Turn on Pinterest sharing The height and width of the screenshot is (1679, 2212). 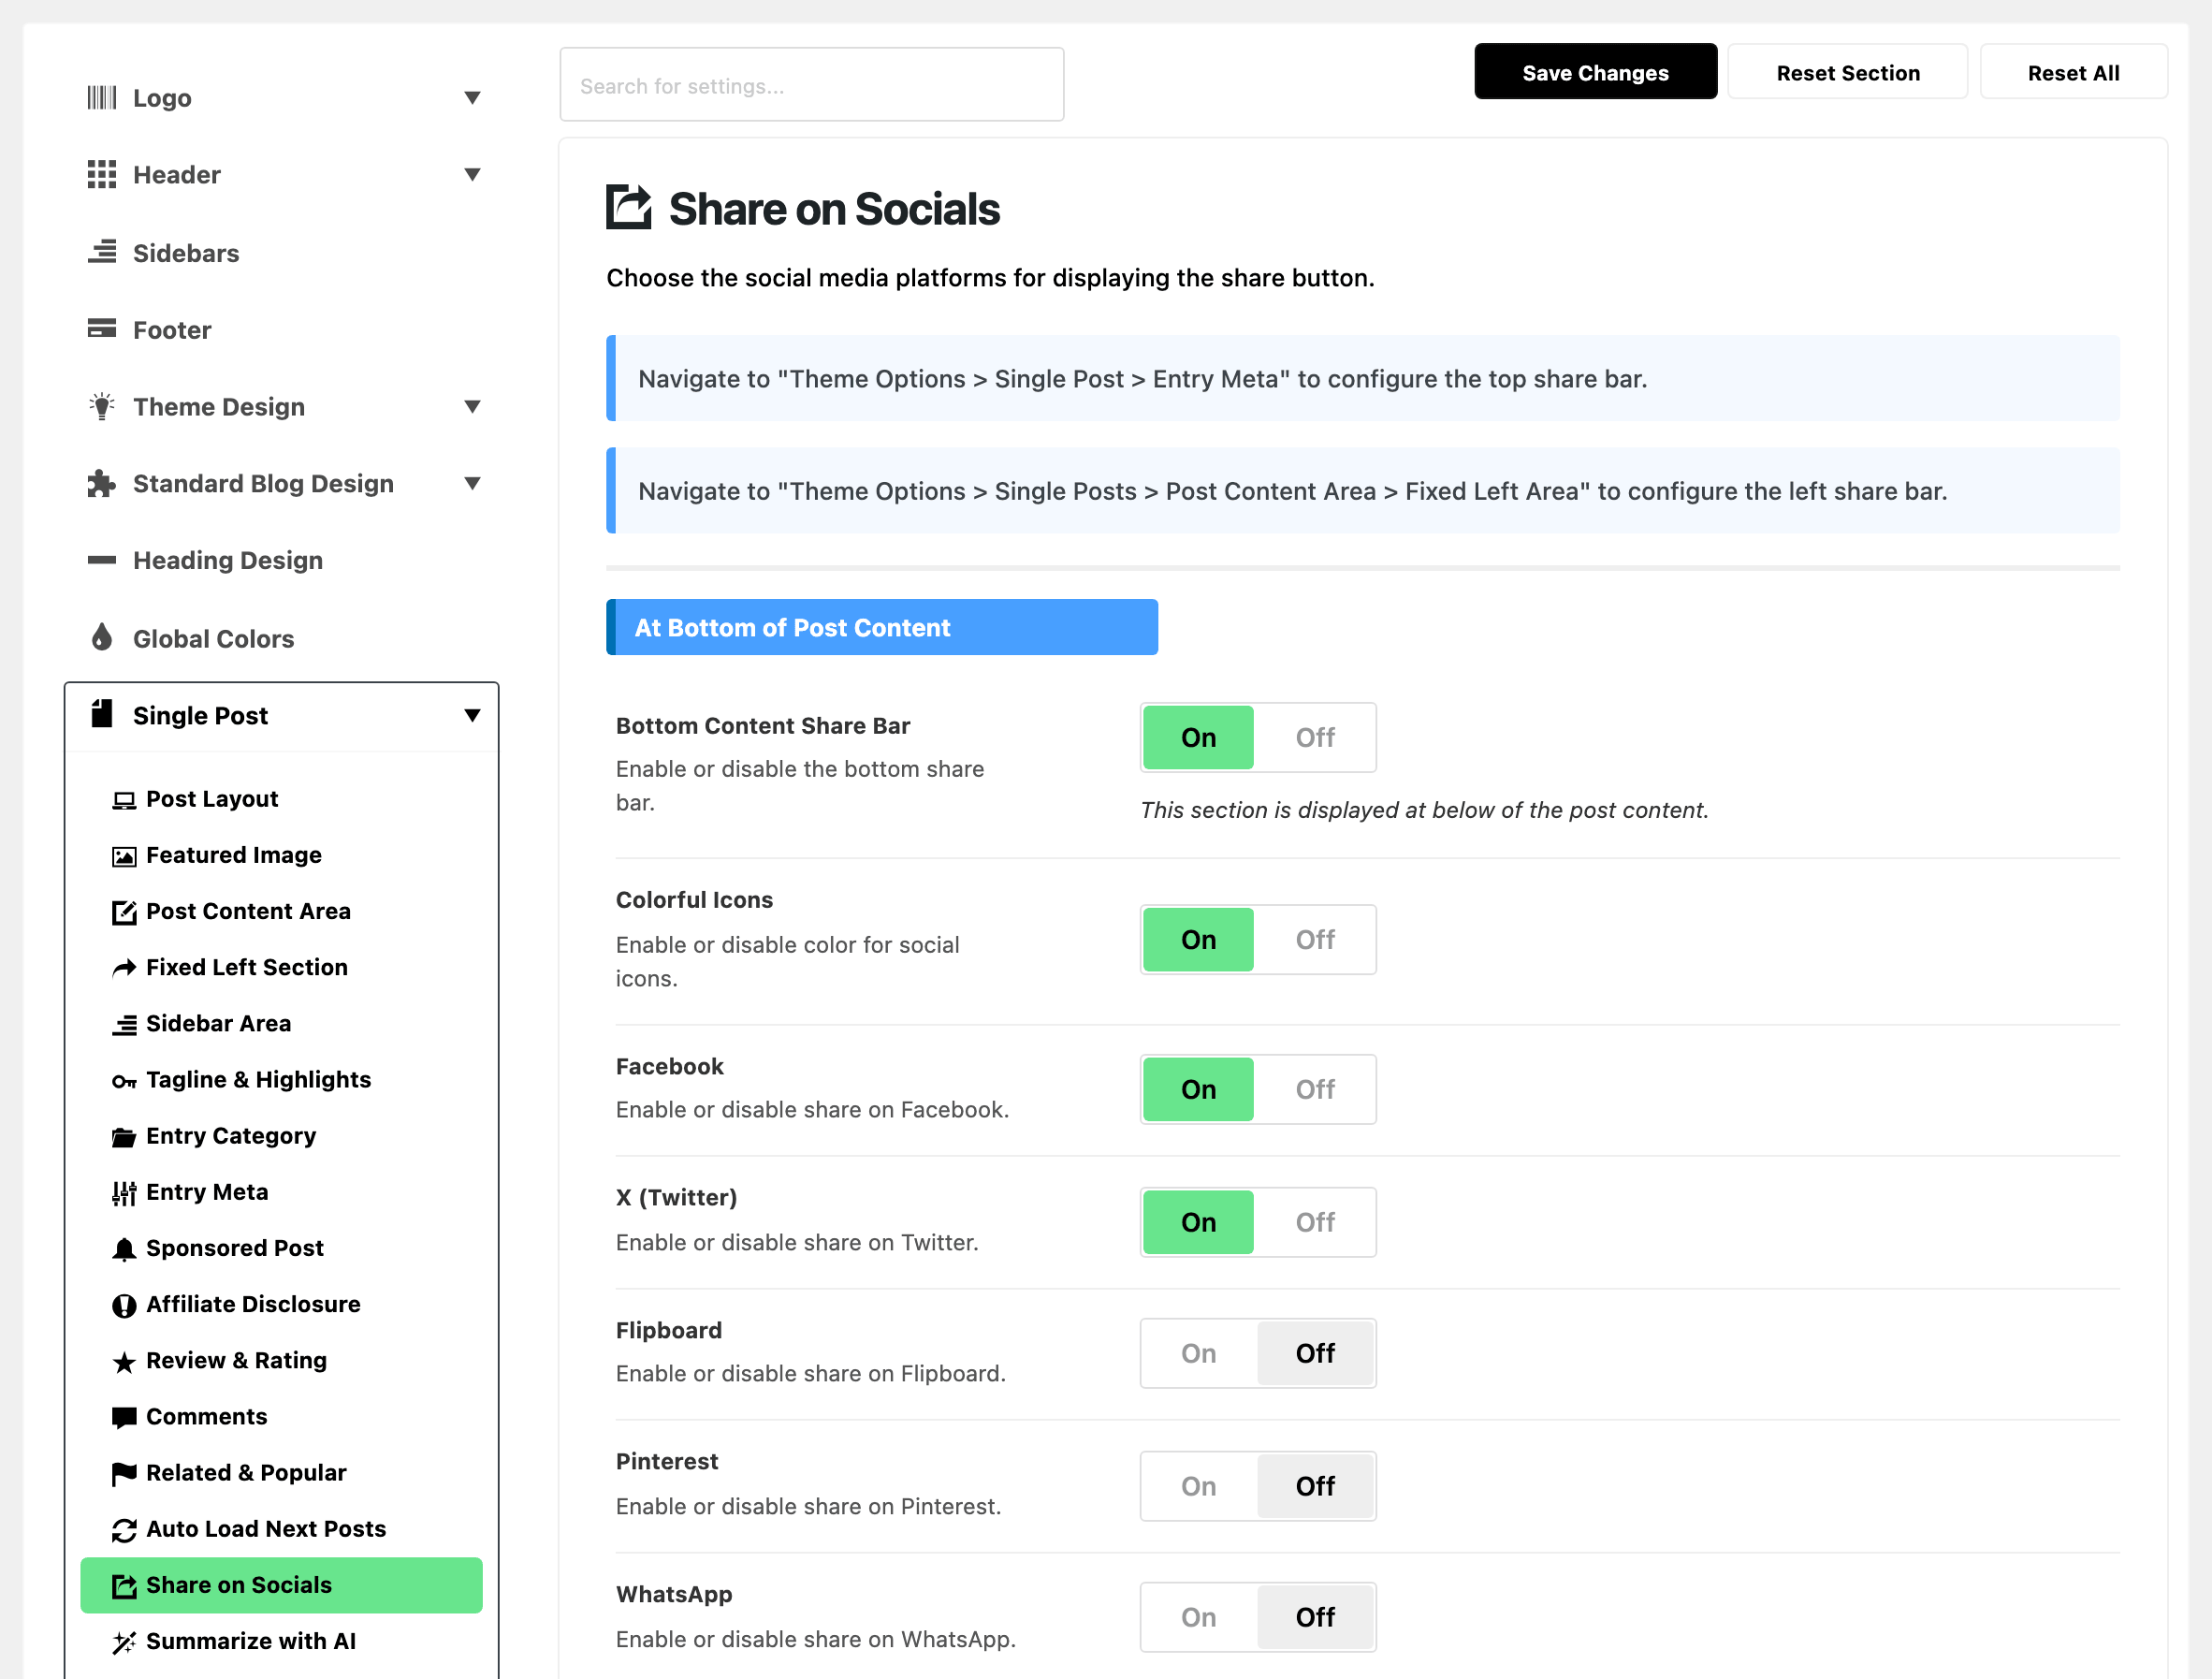(1199, 1487)
